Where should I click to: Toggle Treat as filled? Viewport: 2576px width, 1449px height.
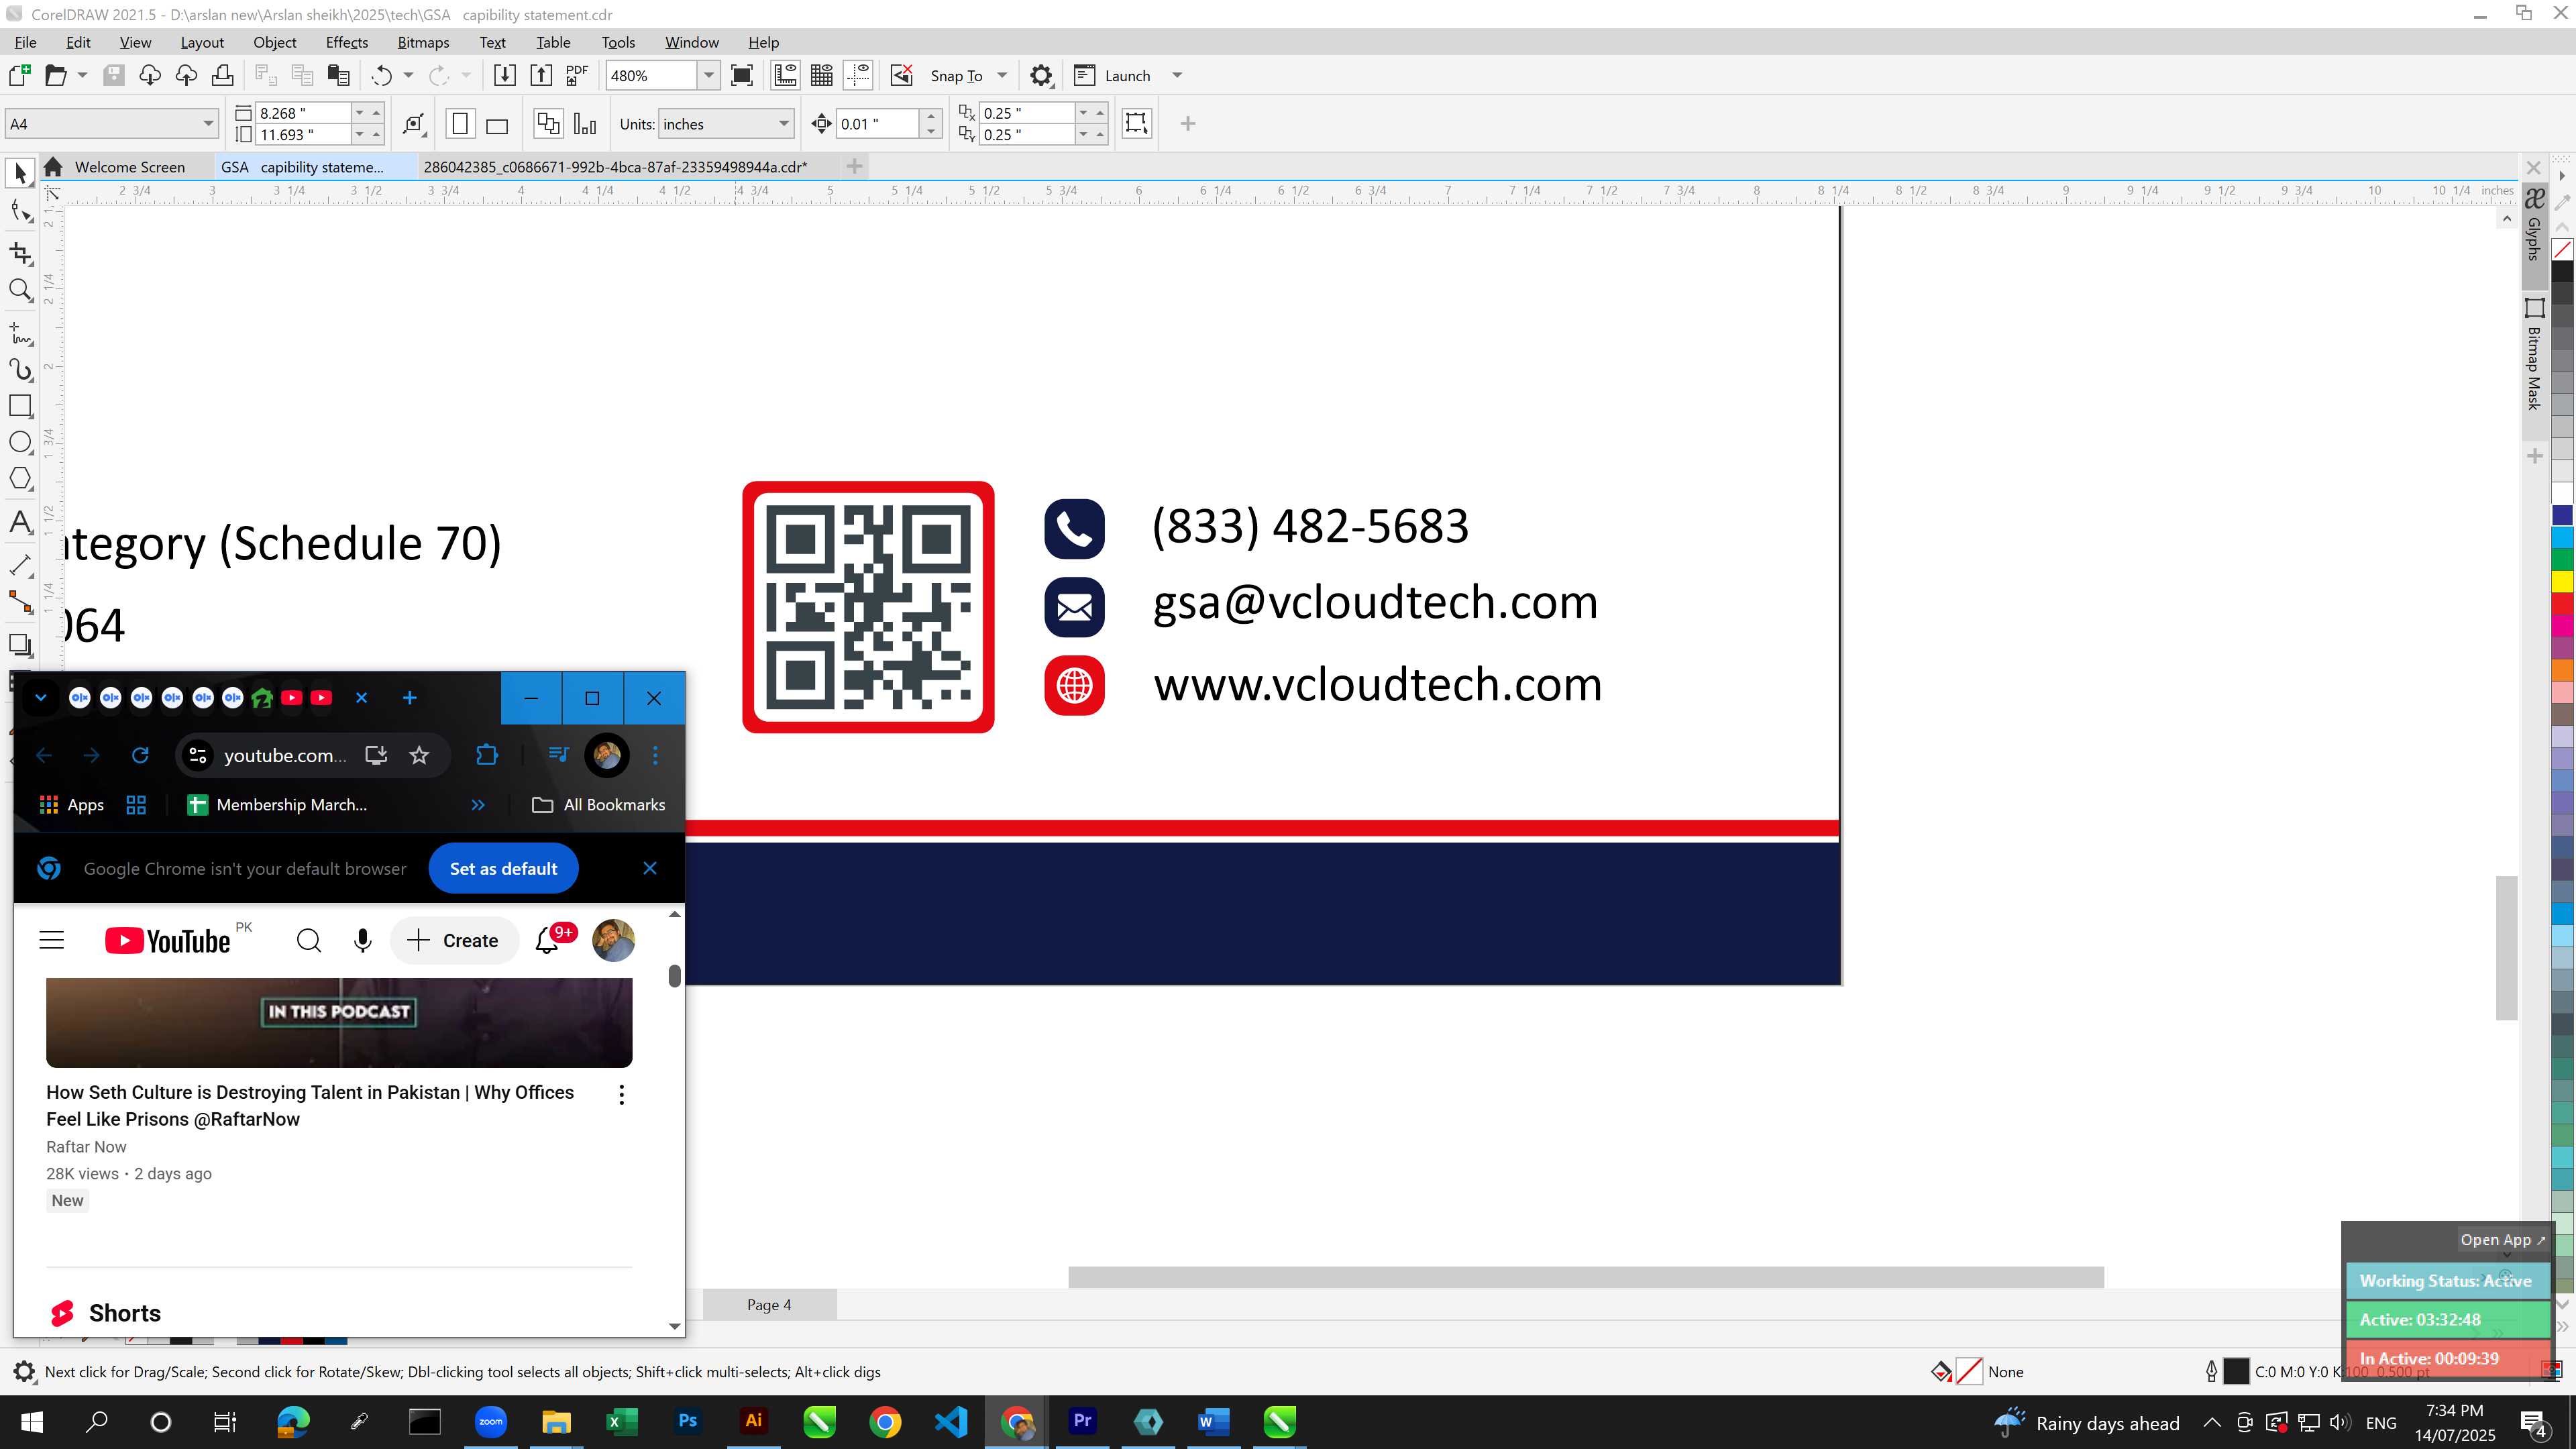pyautogui.click(x=1136, y=123)
